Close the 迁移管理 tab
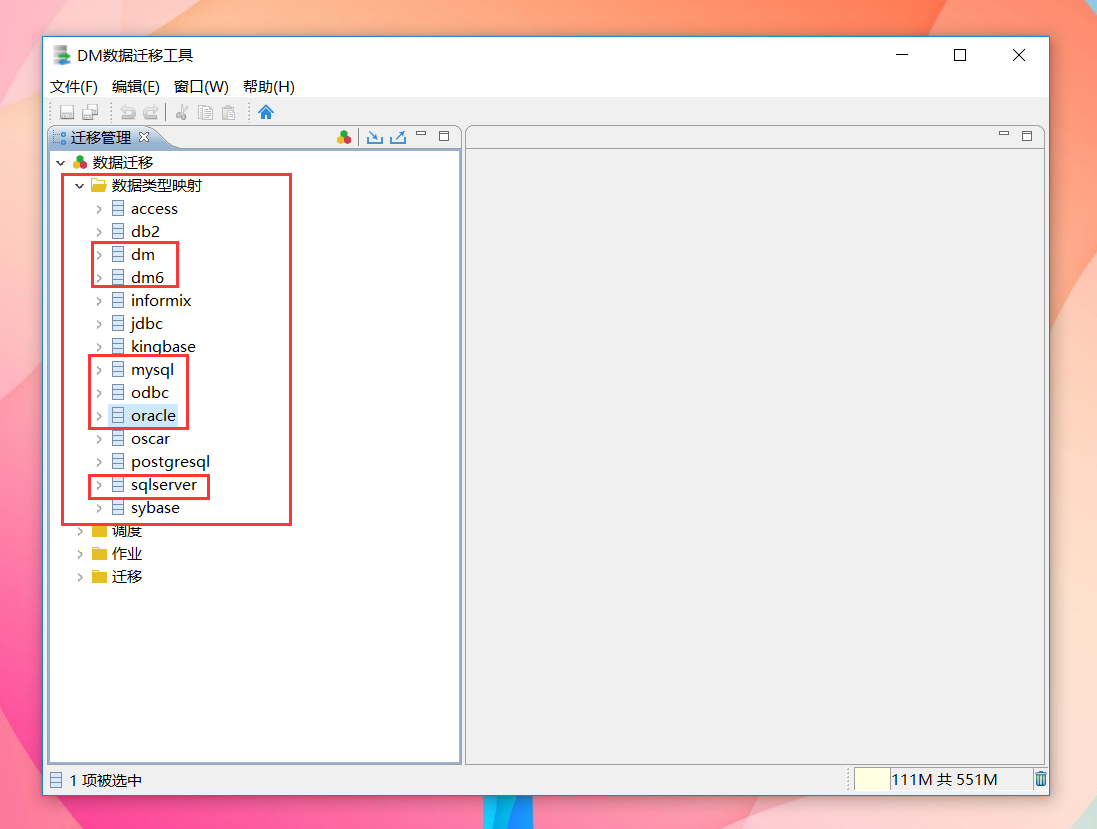This screenshot has height=829, width=1097. (x=144, y=136)
